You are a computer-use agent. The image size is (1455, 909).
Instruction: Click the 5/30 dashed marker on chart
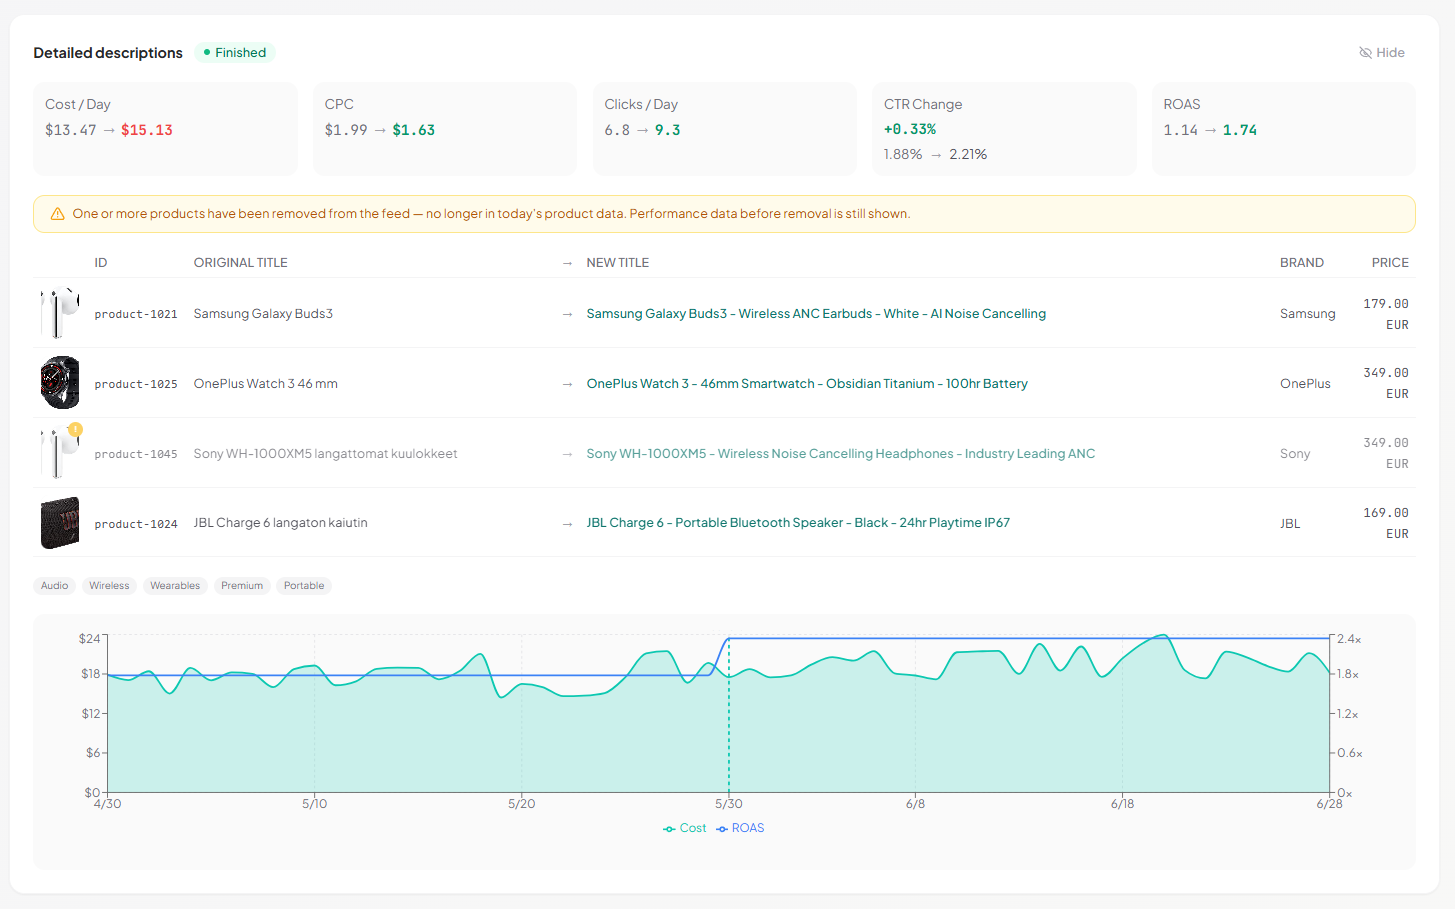point(729,716)
